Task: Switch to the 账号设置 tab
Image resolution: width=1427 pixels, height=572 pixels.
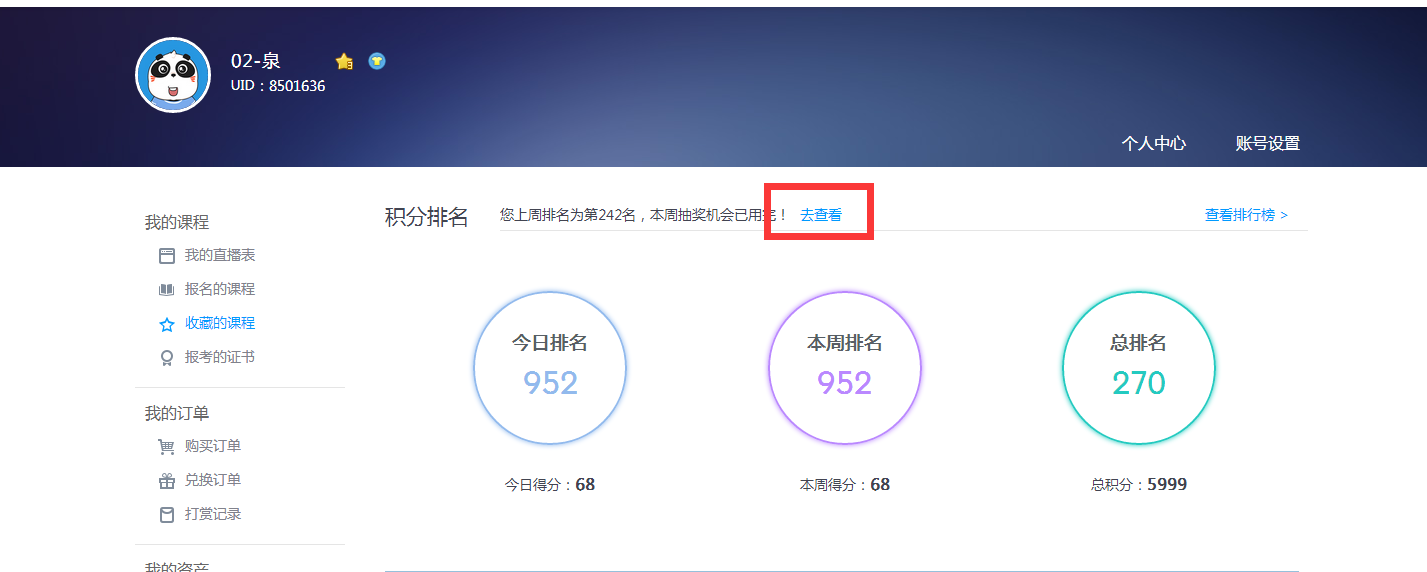Action: pyautogui.click(x=1267, y=143)
